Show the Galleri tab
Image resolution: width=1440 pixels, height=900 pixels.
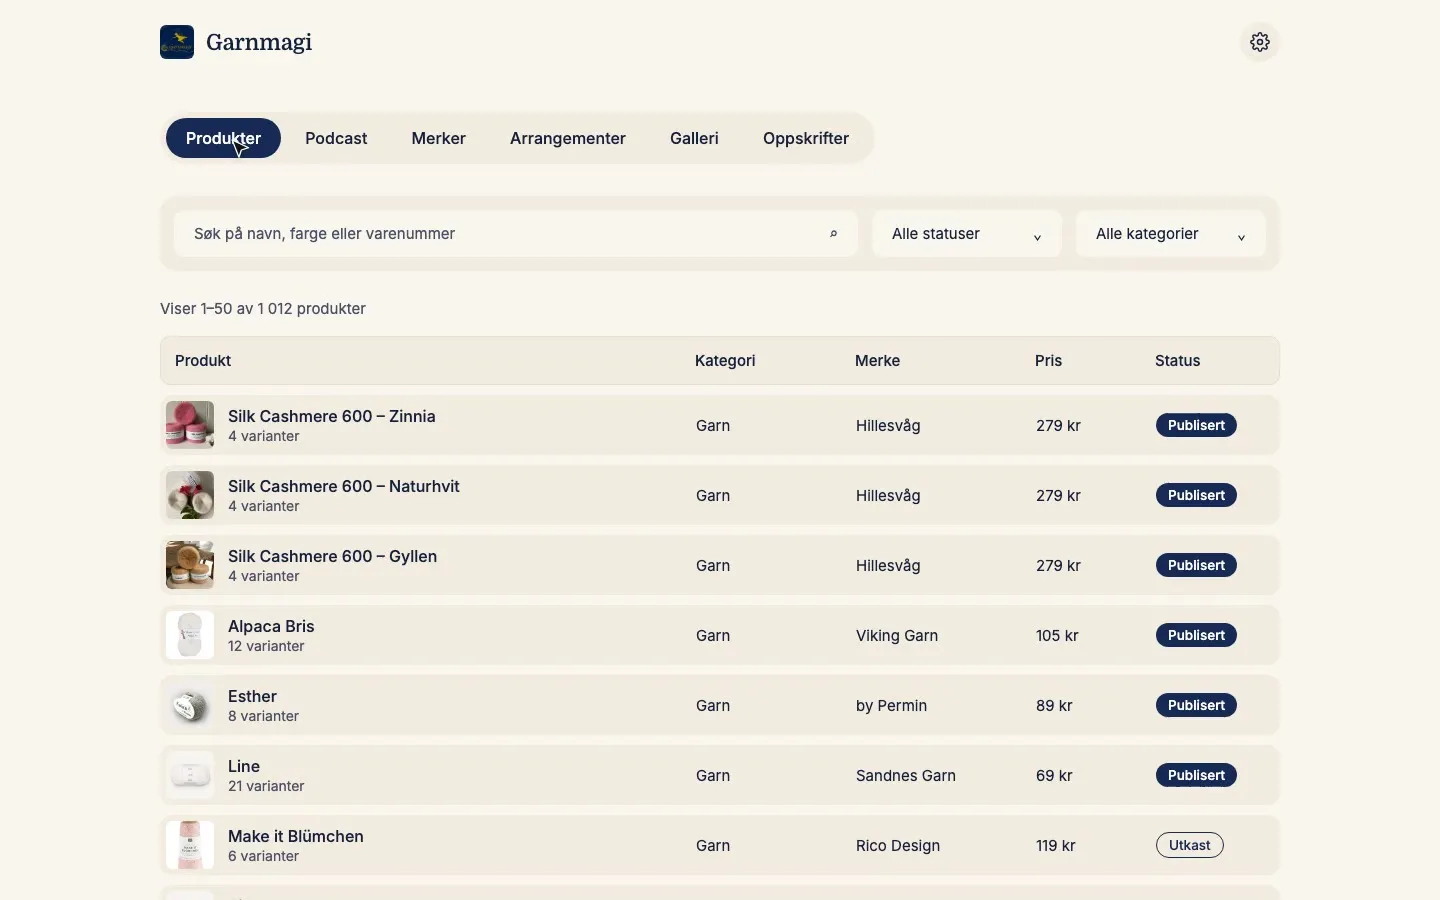[694, 138]
